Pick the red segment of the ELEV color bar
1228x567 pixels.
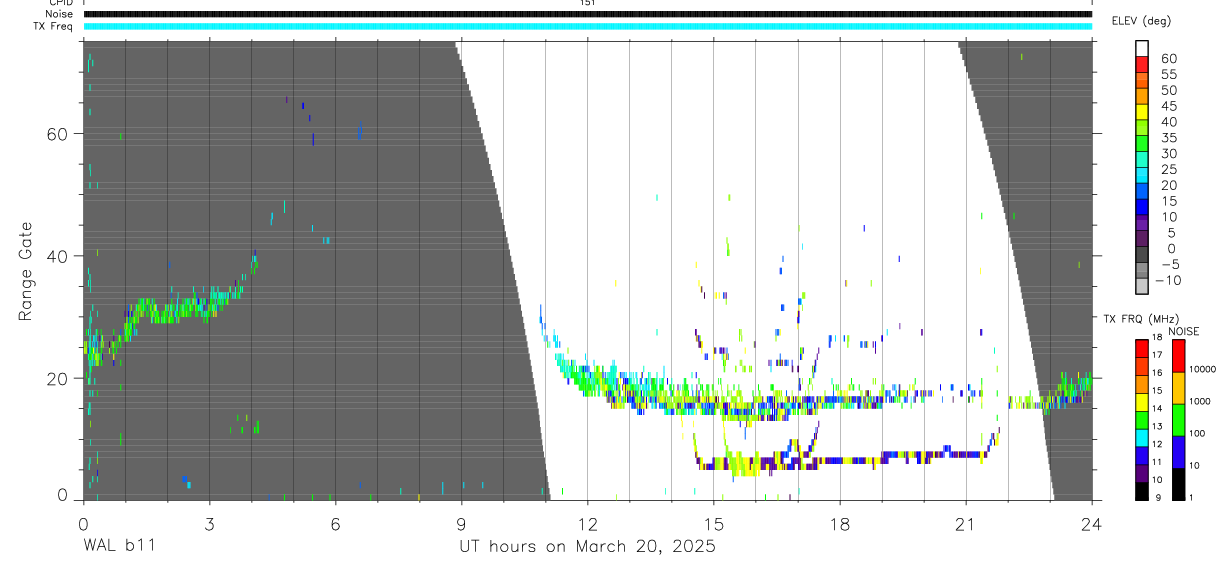tap(1142, 65)
